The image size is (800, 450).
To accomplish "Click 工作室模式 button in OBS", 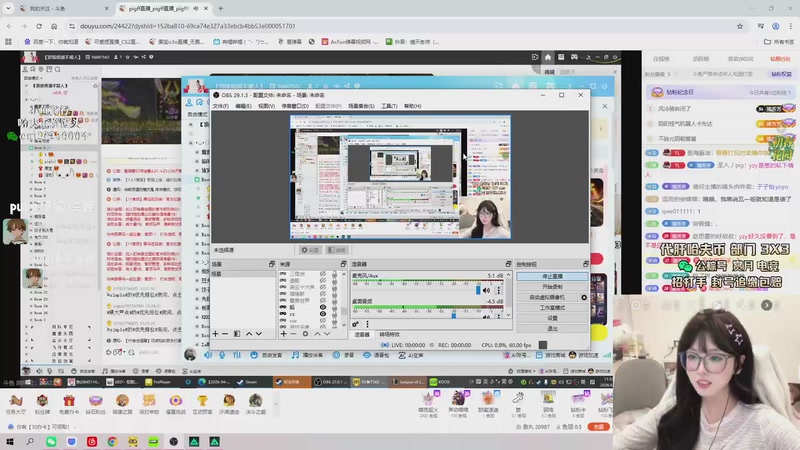I will pyautogui.click(x=552, y=308).
